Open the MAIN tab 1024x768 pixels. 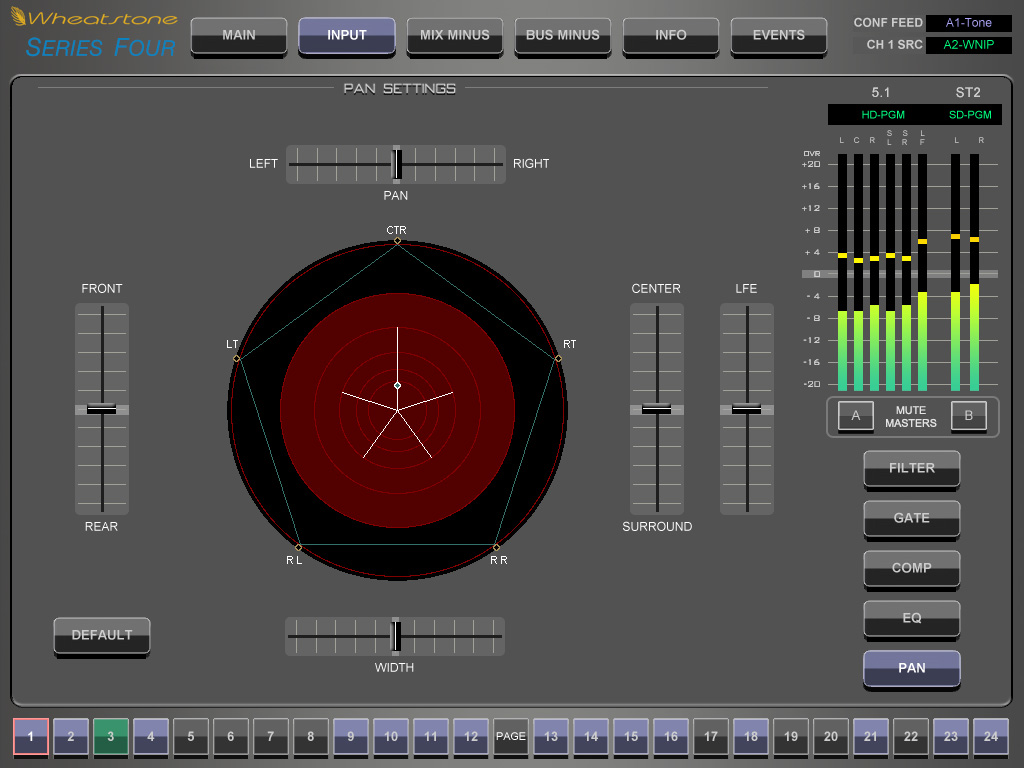(239, 36)
